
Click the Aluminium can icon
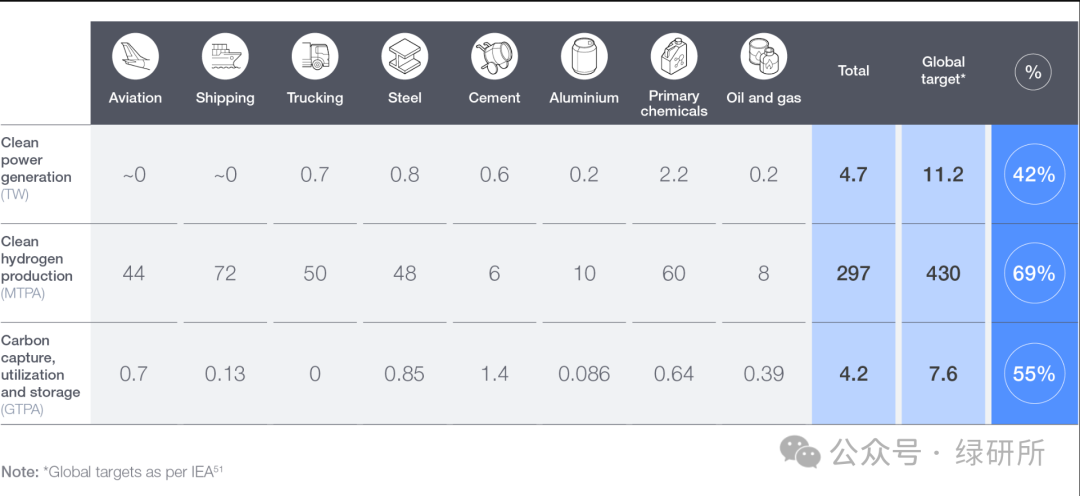(584, 56)
